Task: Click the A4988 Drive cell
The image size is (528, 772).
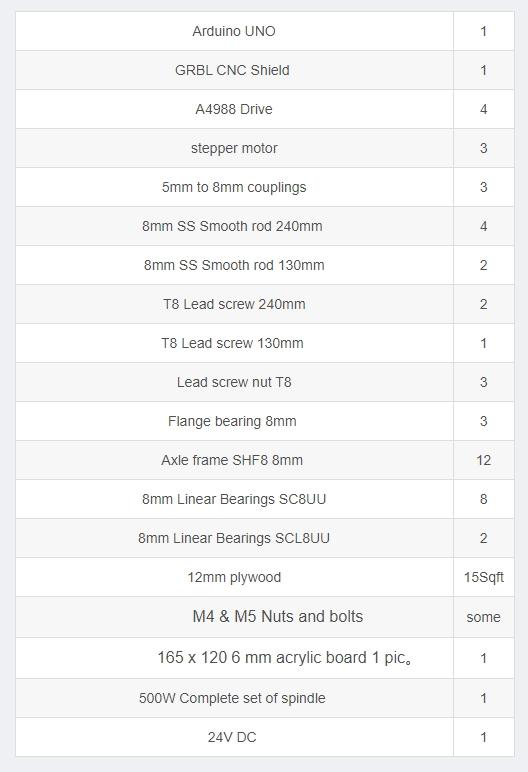Action: [234, 109]
